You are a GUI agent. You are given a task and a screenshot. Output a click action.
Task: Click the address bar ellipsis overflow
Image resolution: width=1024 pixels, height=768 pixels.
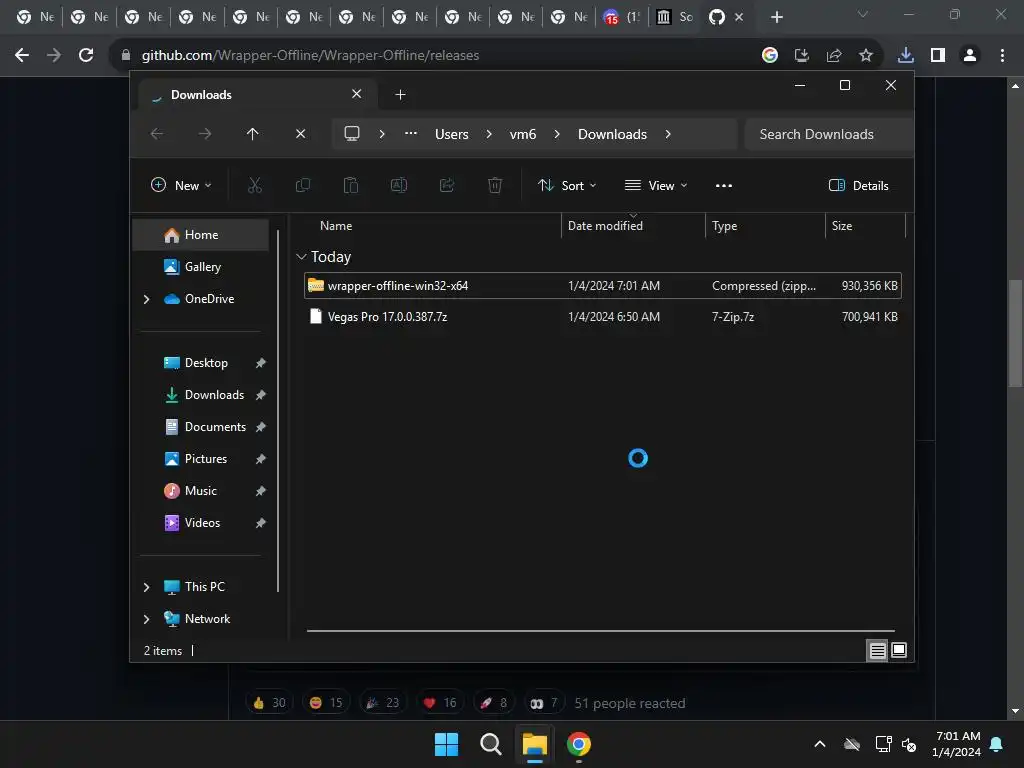tap(410, 133)
